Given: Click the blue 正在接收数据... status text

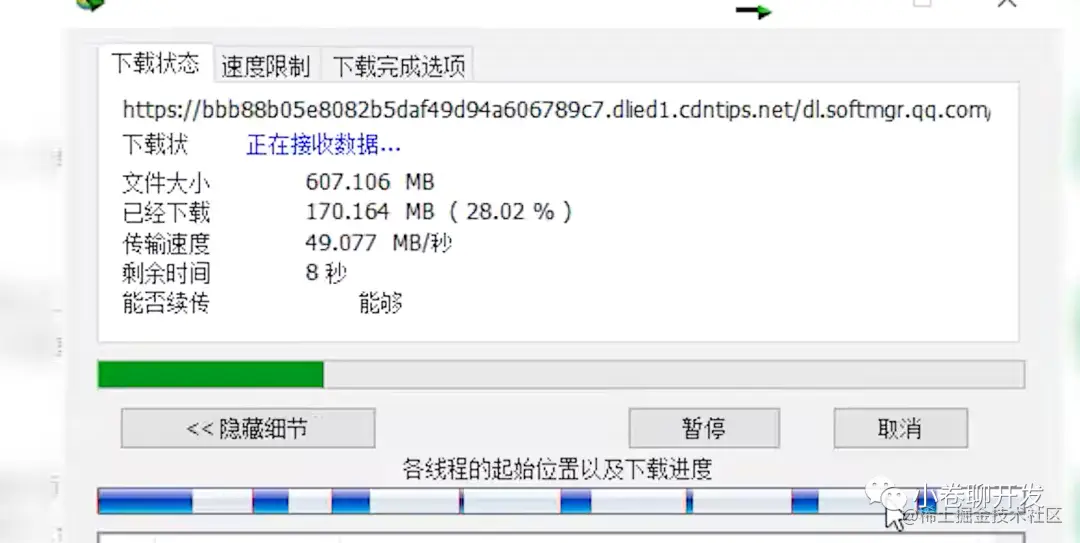Looking at the screenshot, I should 323,145.
